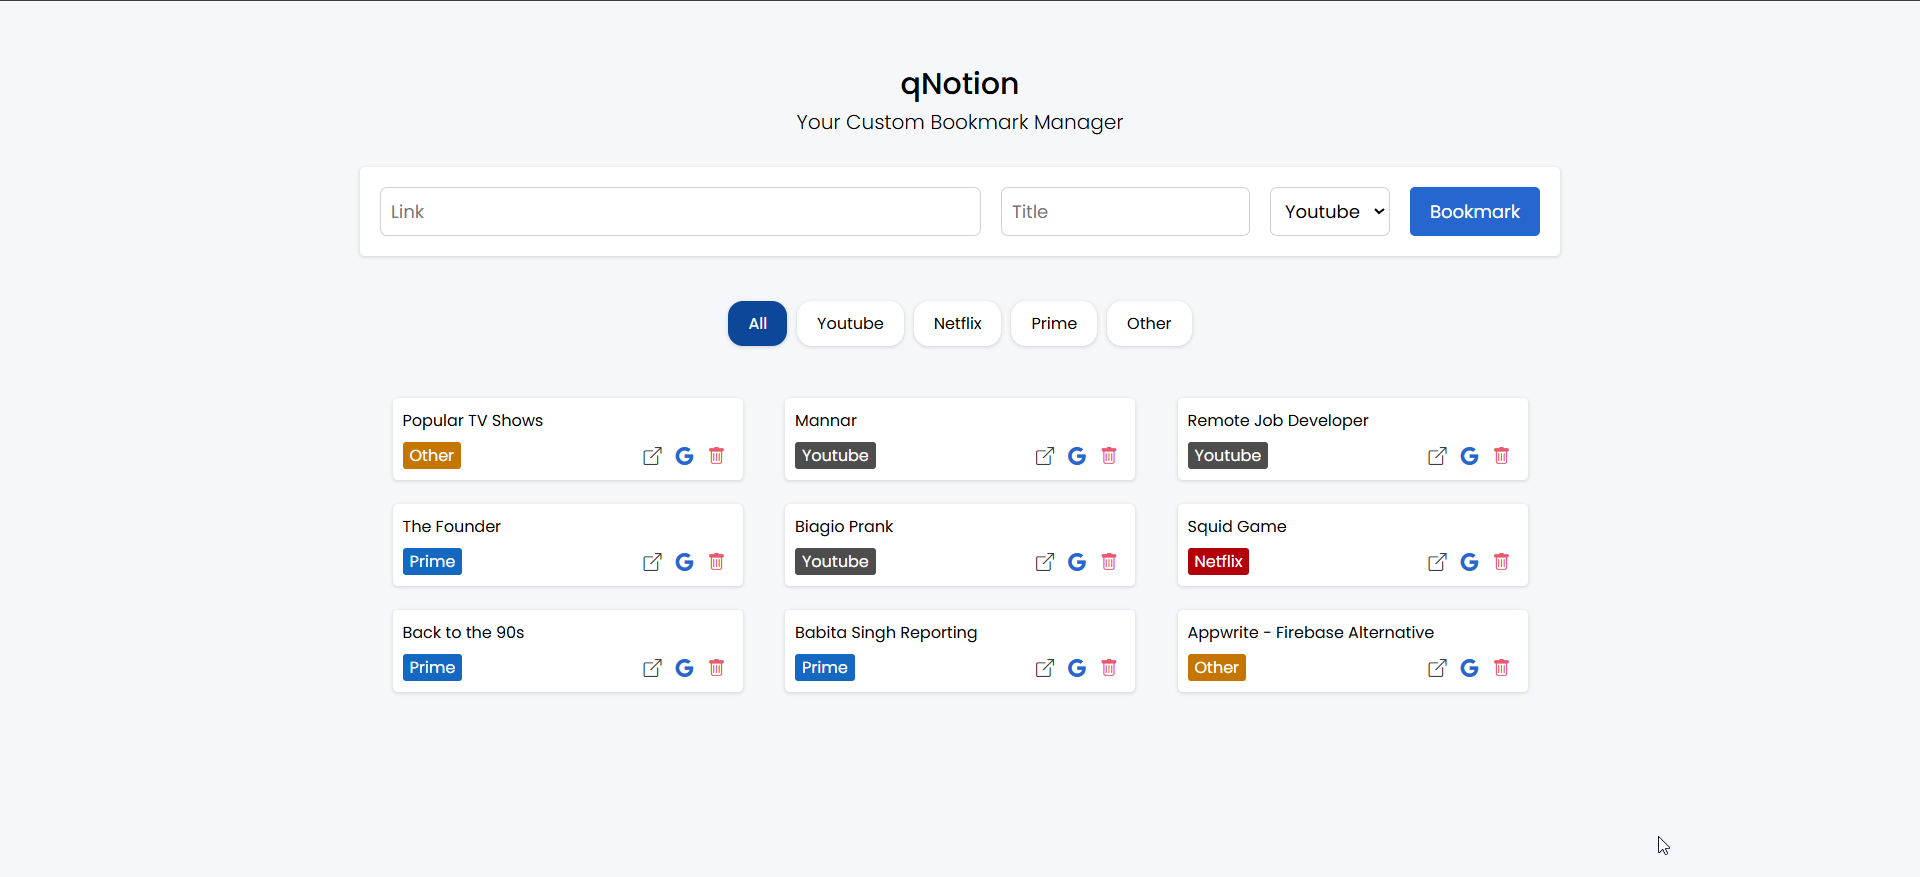Filter bookmarks by Youtube
The height and width of the screenshot is (877, 1920).
click(850, 324)
